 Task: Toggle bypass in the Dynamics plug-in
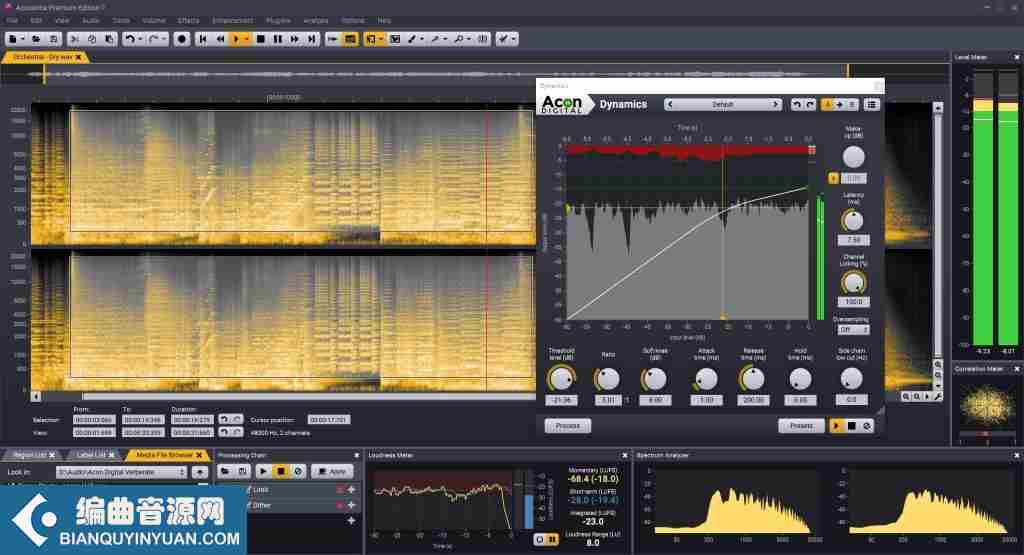coord(867,426)
